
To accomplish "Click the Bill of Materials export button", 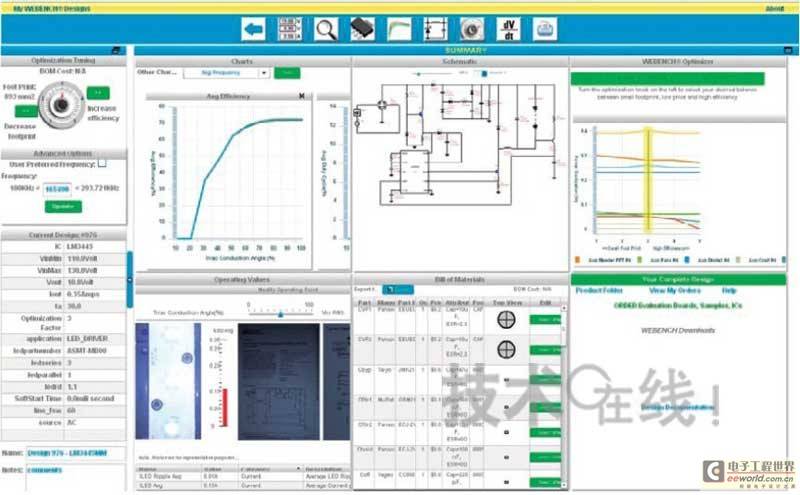I will (x=398, y=289).
